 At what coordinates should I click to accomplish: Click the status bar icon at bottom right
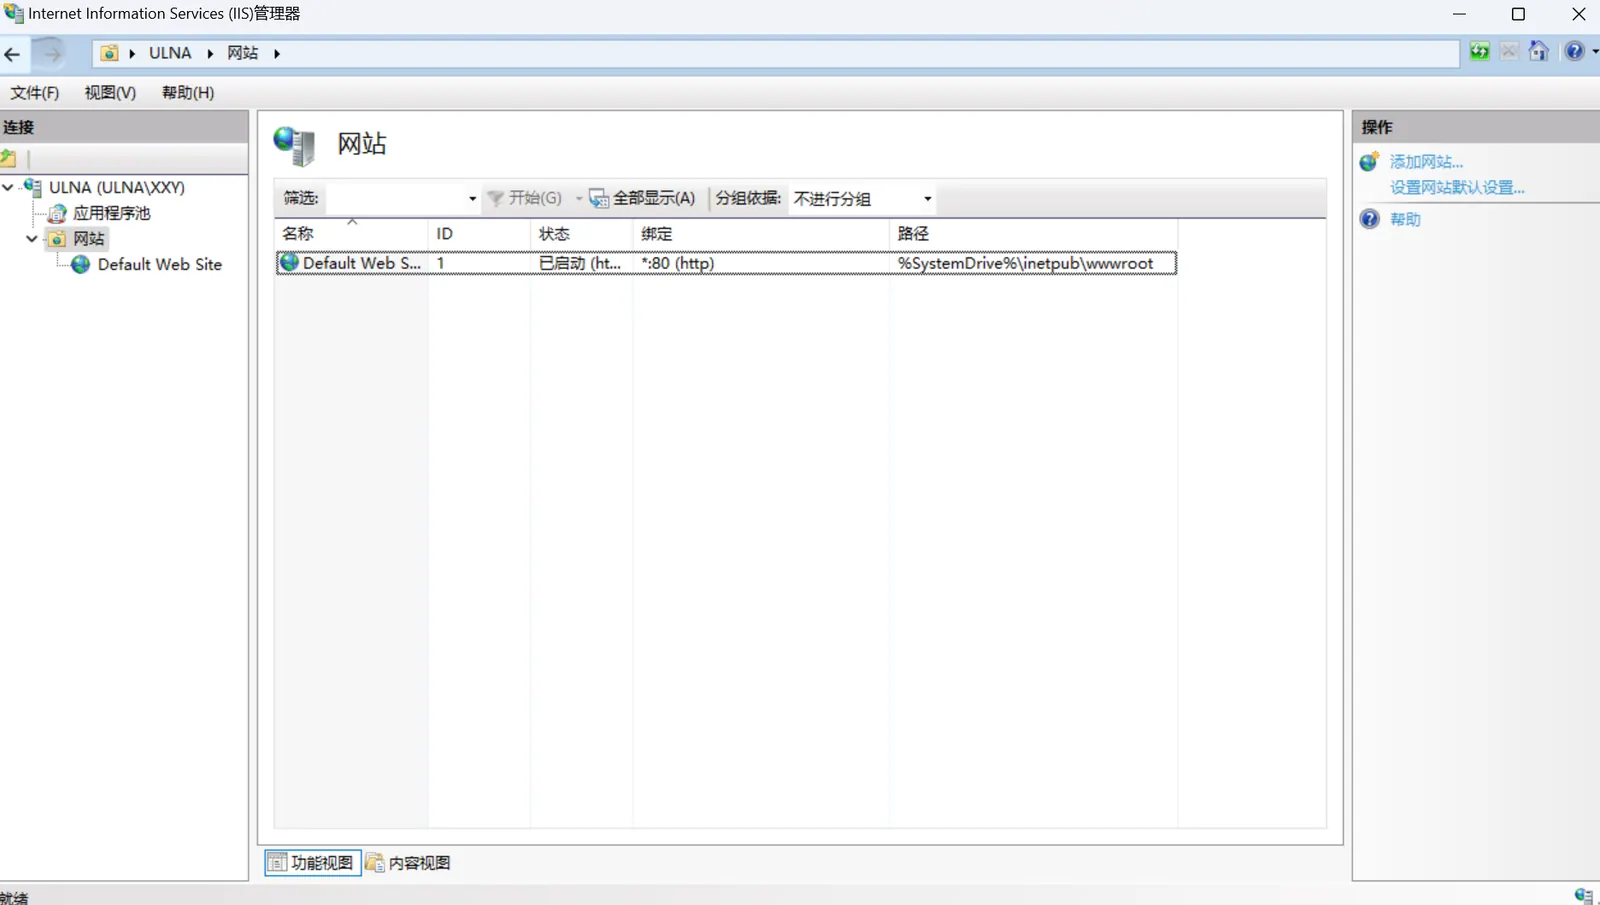[1582, 895]
